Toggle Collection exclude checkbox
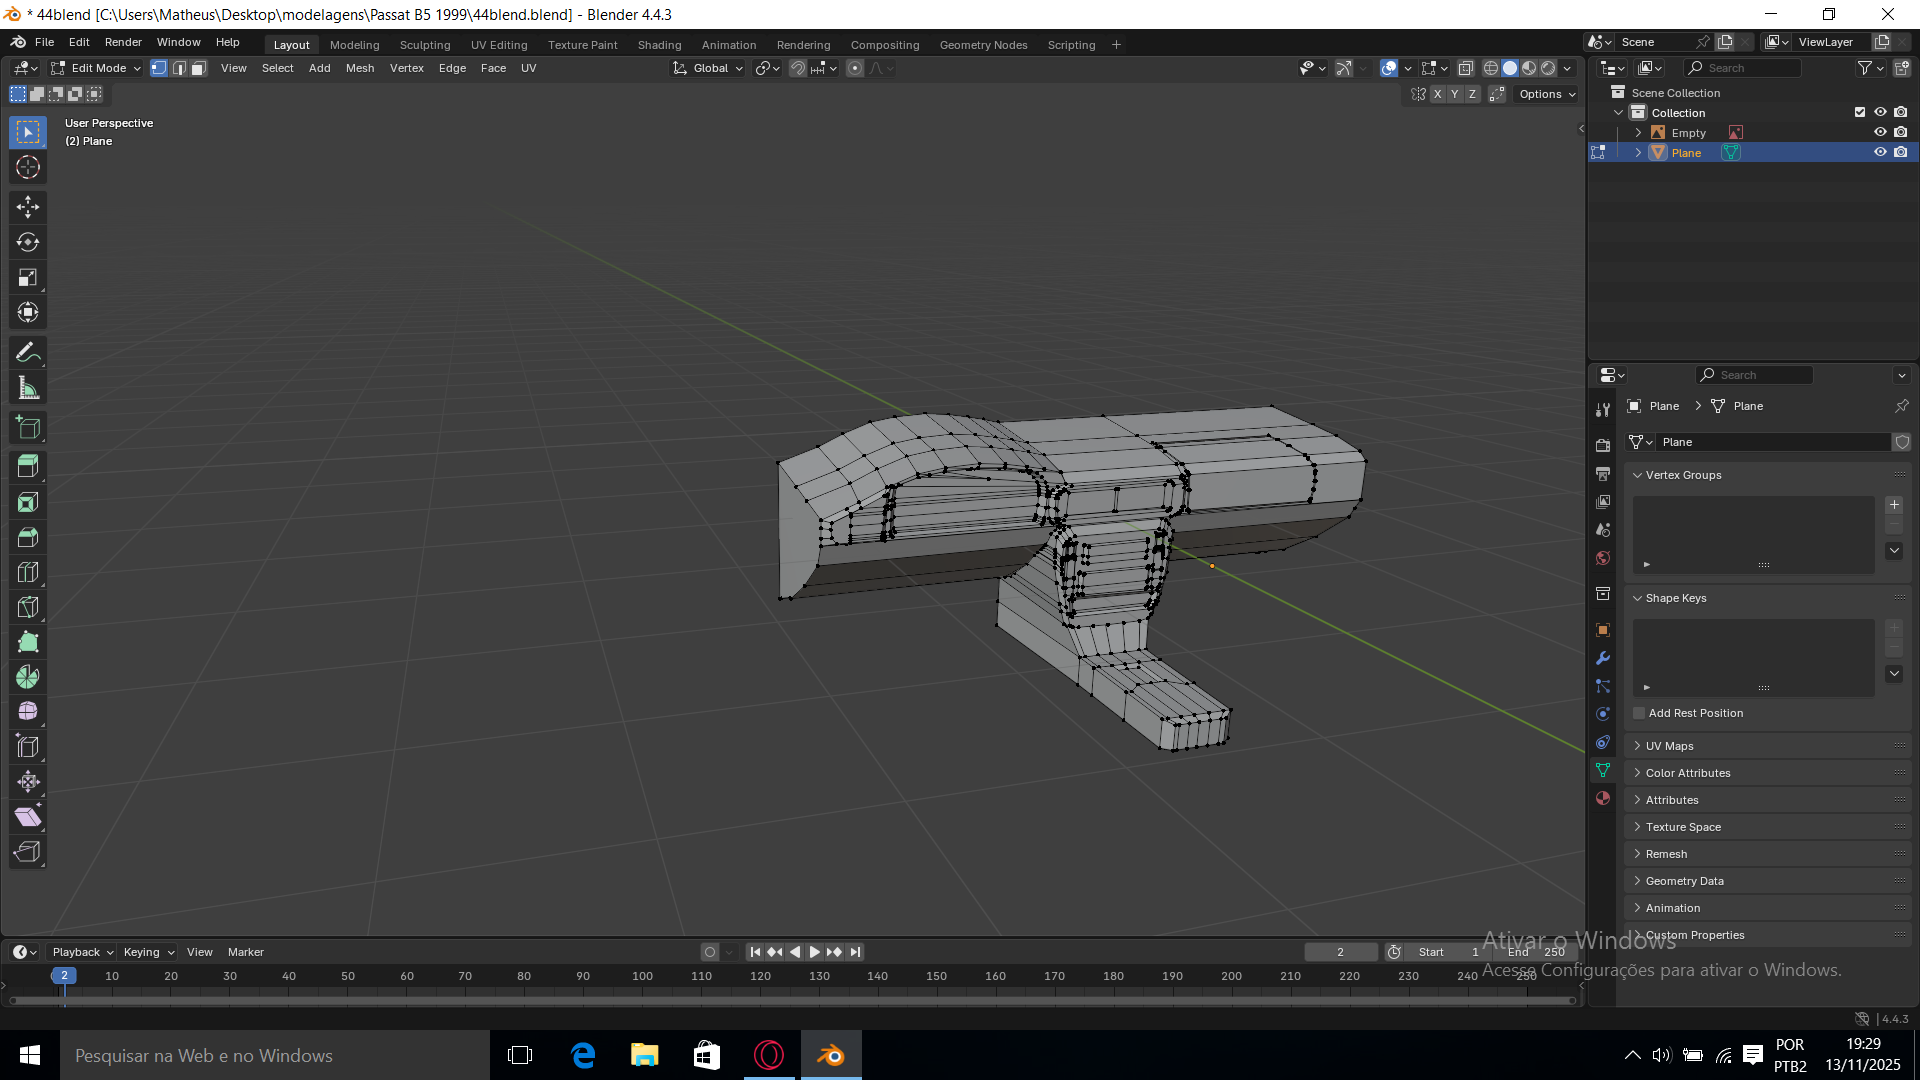The width and height of the screenshot is (1920, 1080). [x=1860, y=113]
